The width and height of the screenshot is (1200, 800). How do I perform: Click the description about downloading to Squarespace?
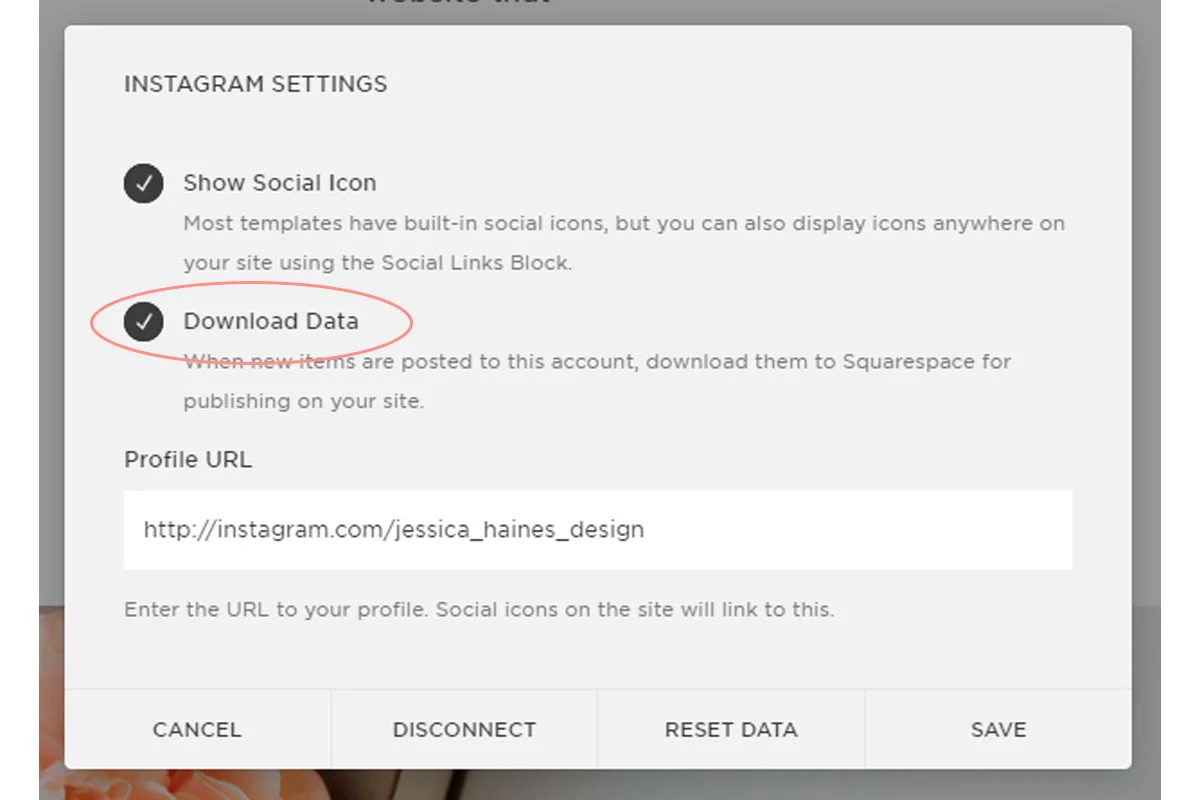click(x=597, y=381)
